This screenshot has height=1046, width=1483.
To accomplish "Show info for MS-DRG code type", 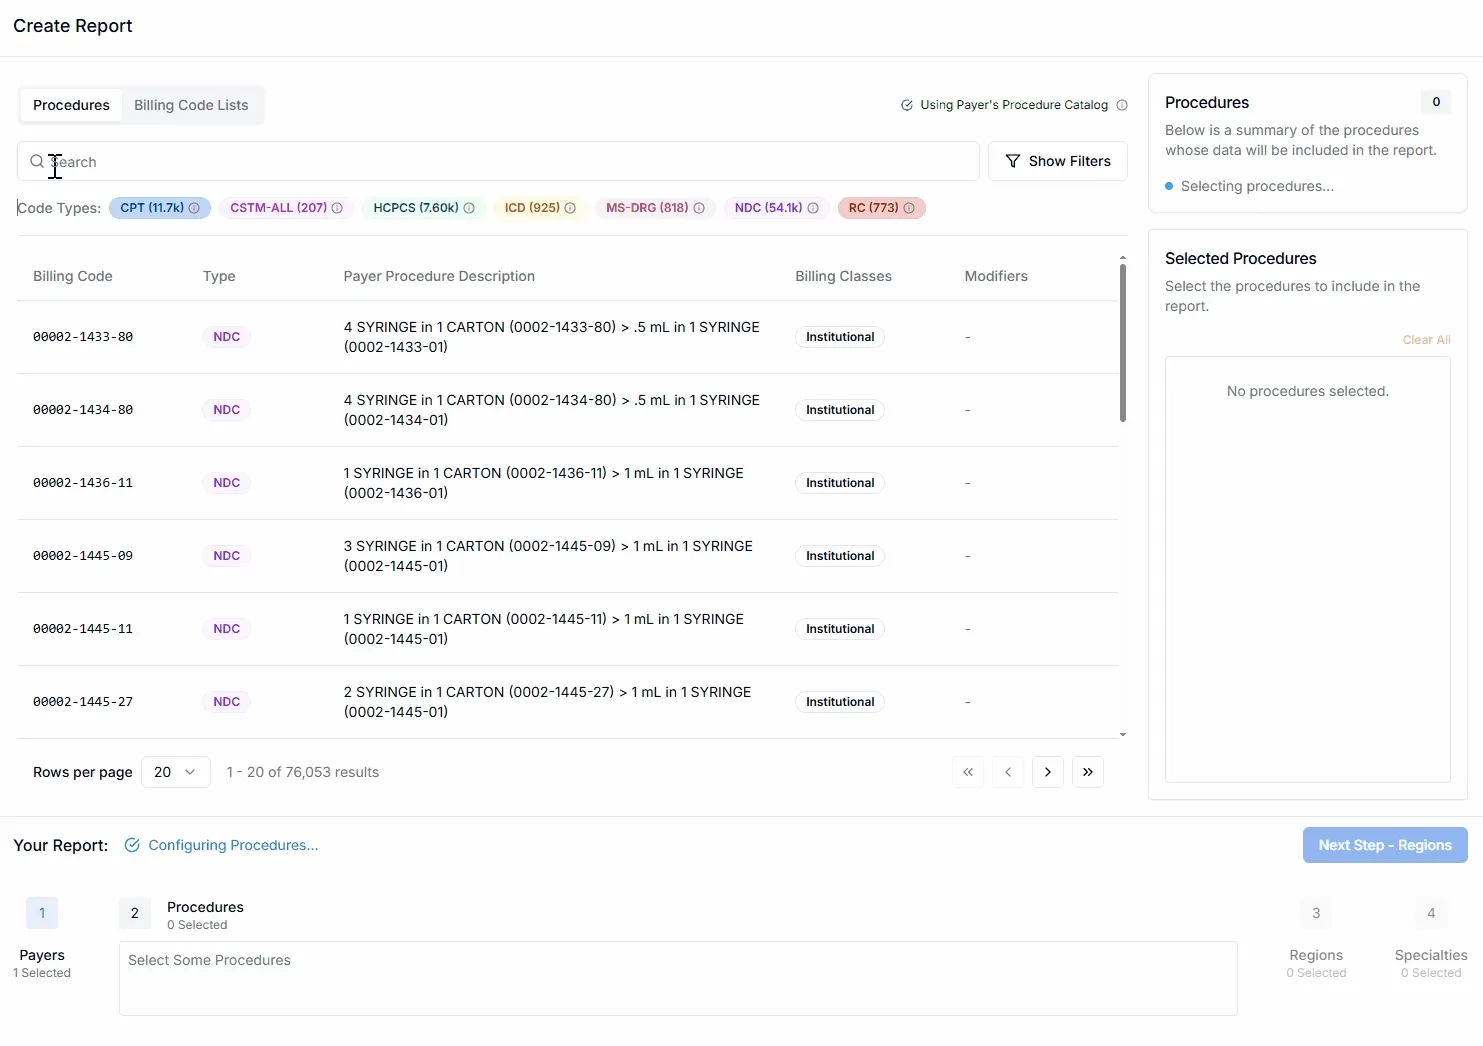I will (x=699, y=208).
